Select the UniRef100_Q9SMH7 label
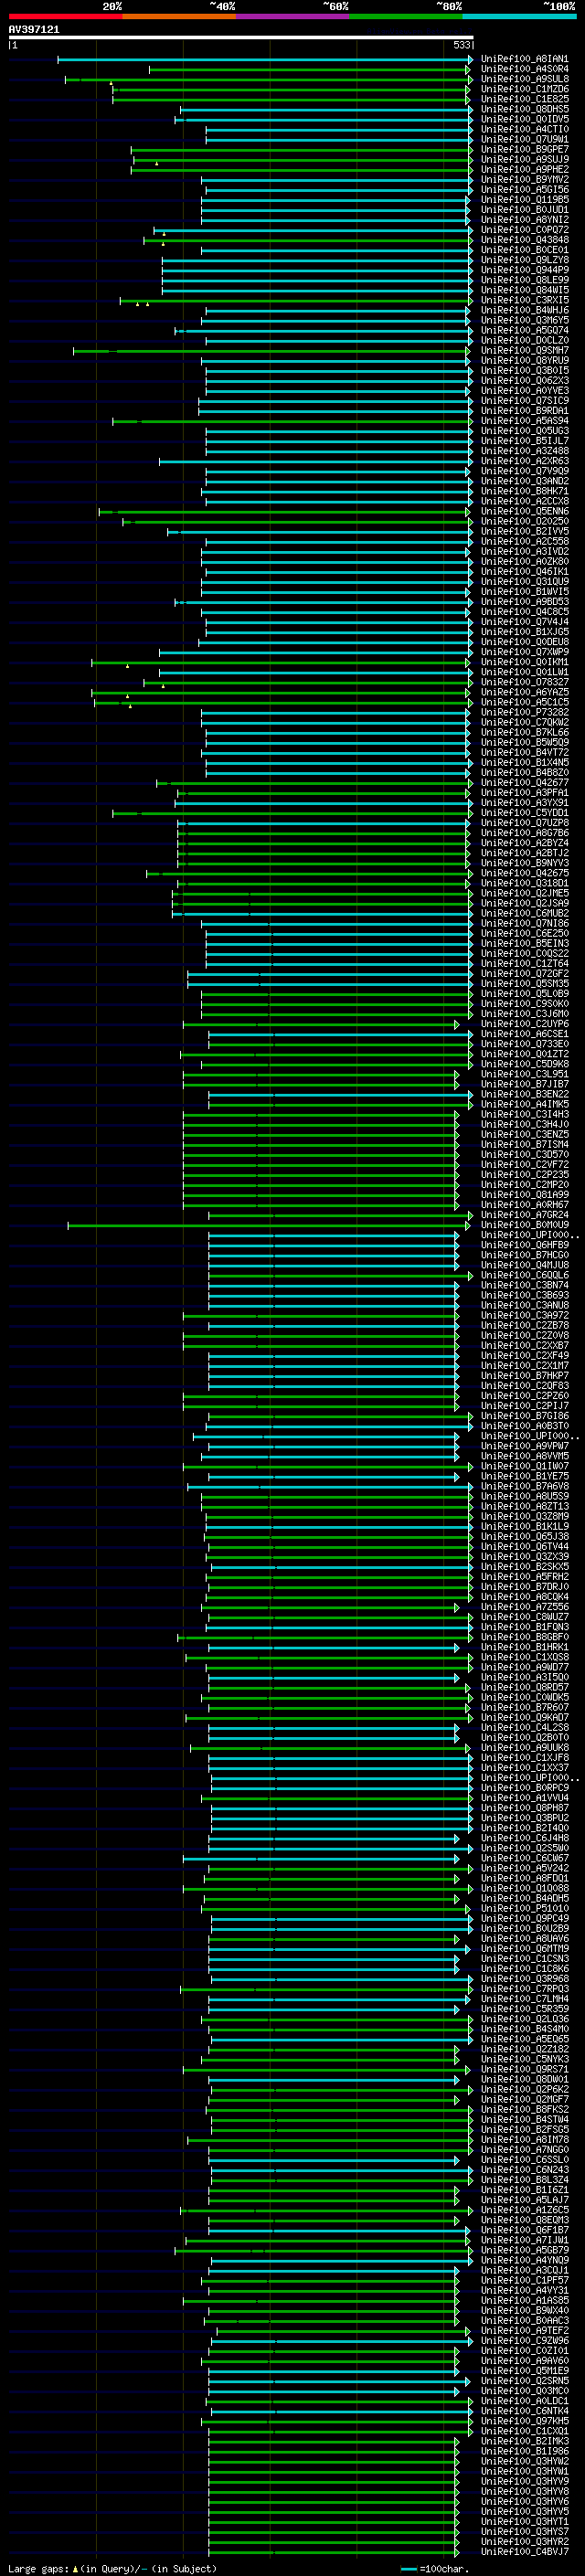This screenshot has width=585, height=2576. coord(524,350)
